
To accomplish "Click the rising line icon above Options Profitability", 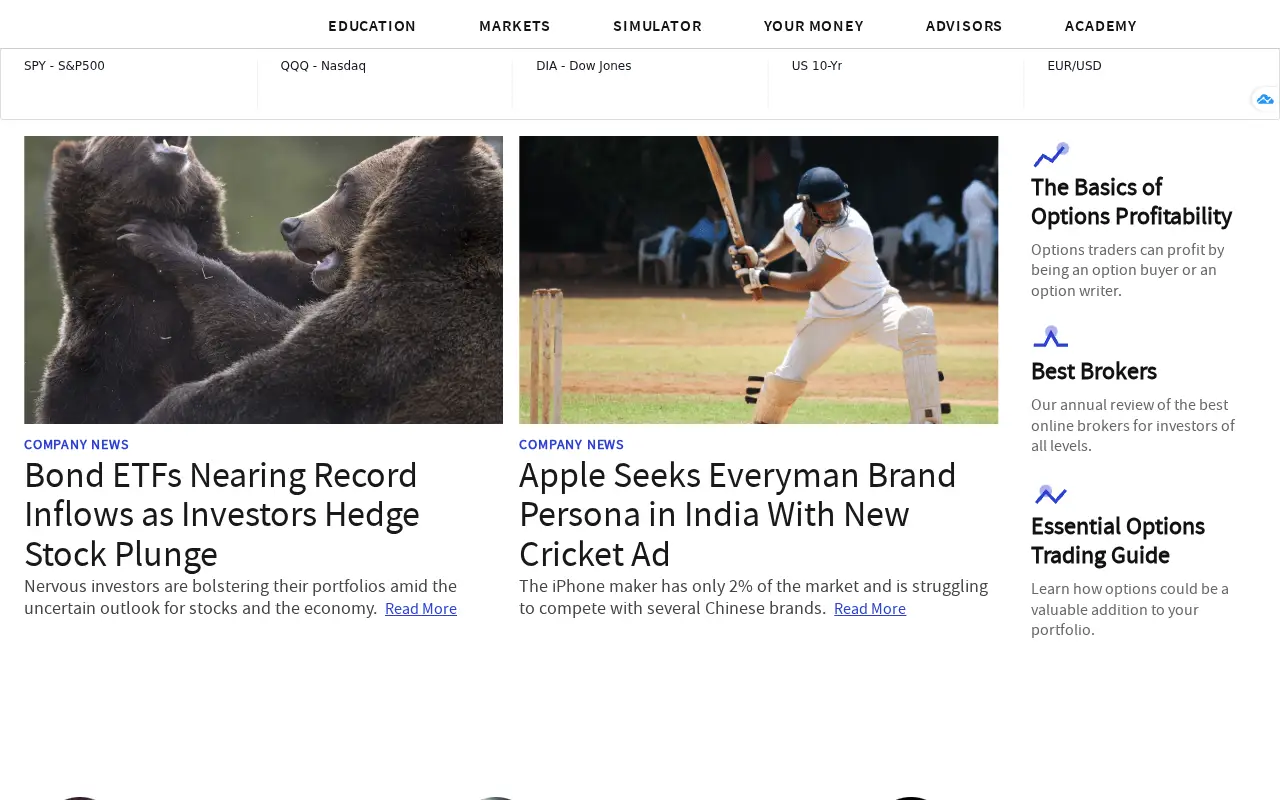I will pos(1051,154).
